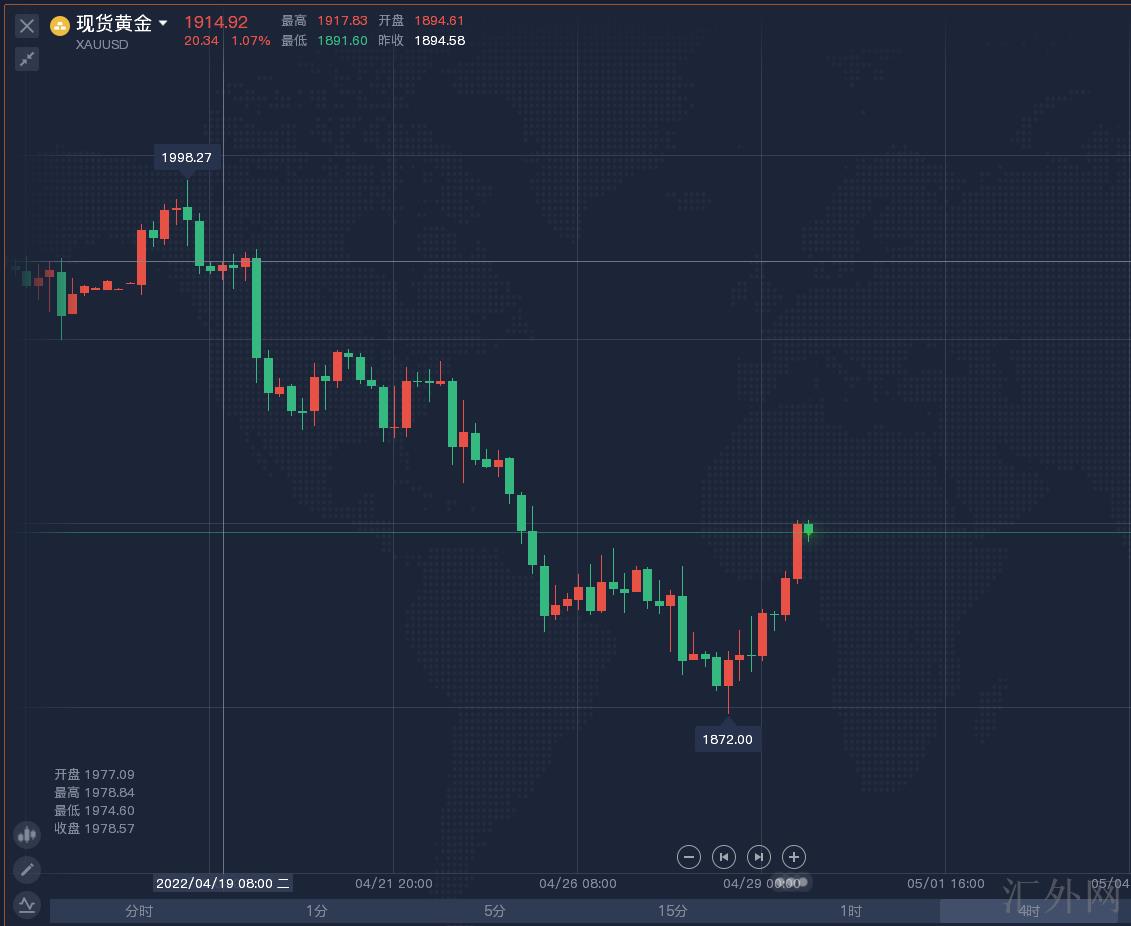Select the pencil drawing tool
The width and height of the screenshot is (1131, 926).
(27, 869)
